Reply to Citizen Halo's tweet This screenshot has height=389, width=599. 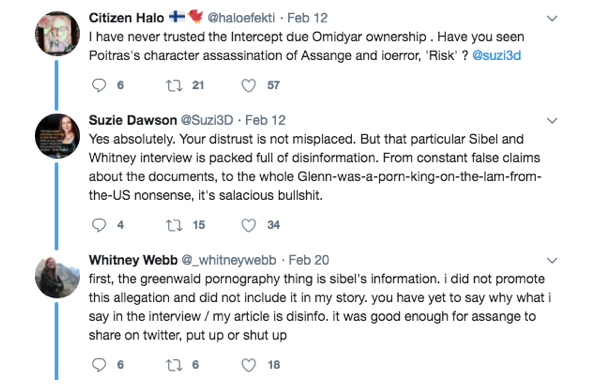[x=99, y=85]
